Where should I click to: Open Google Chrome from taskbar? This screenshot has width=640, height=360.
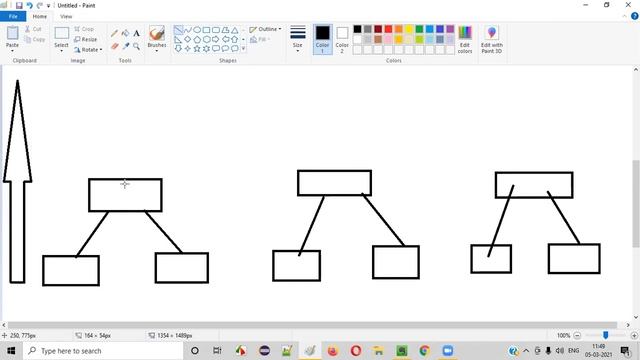(424, 351)
